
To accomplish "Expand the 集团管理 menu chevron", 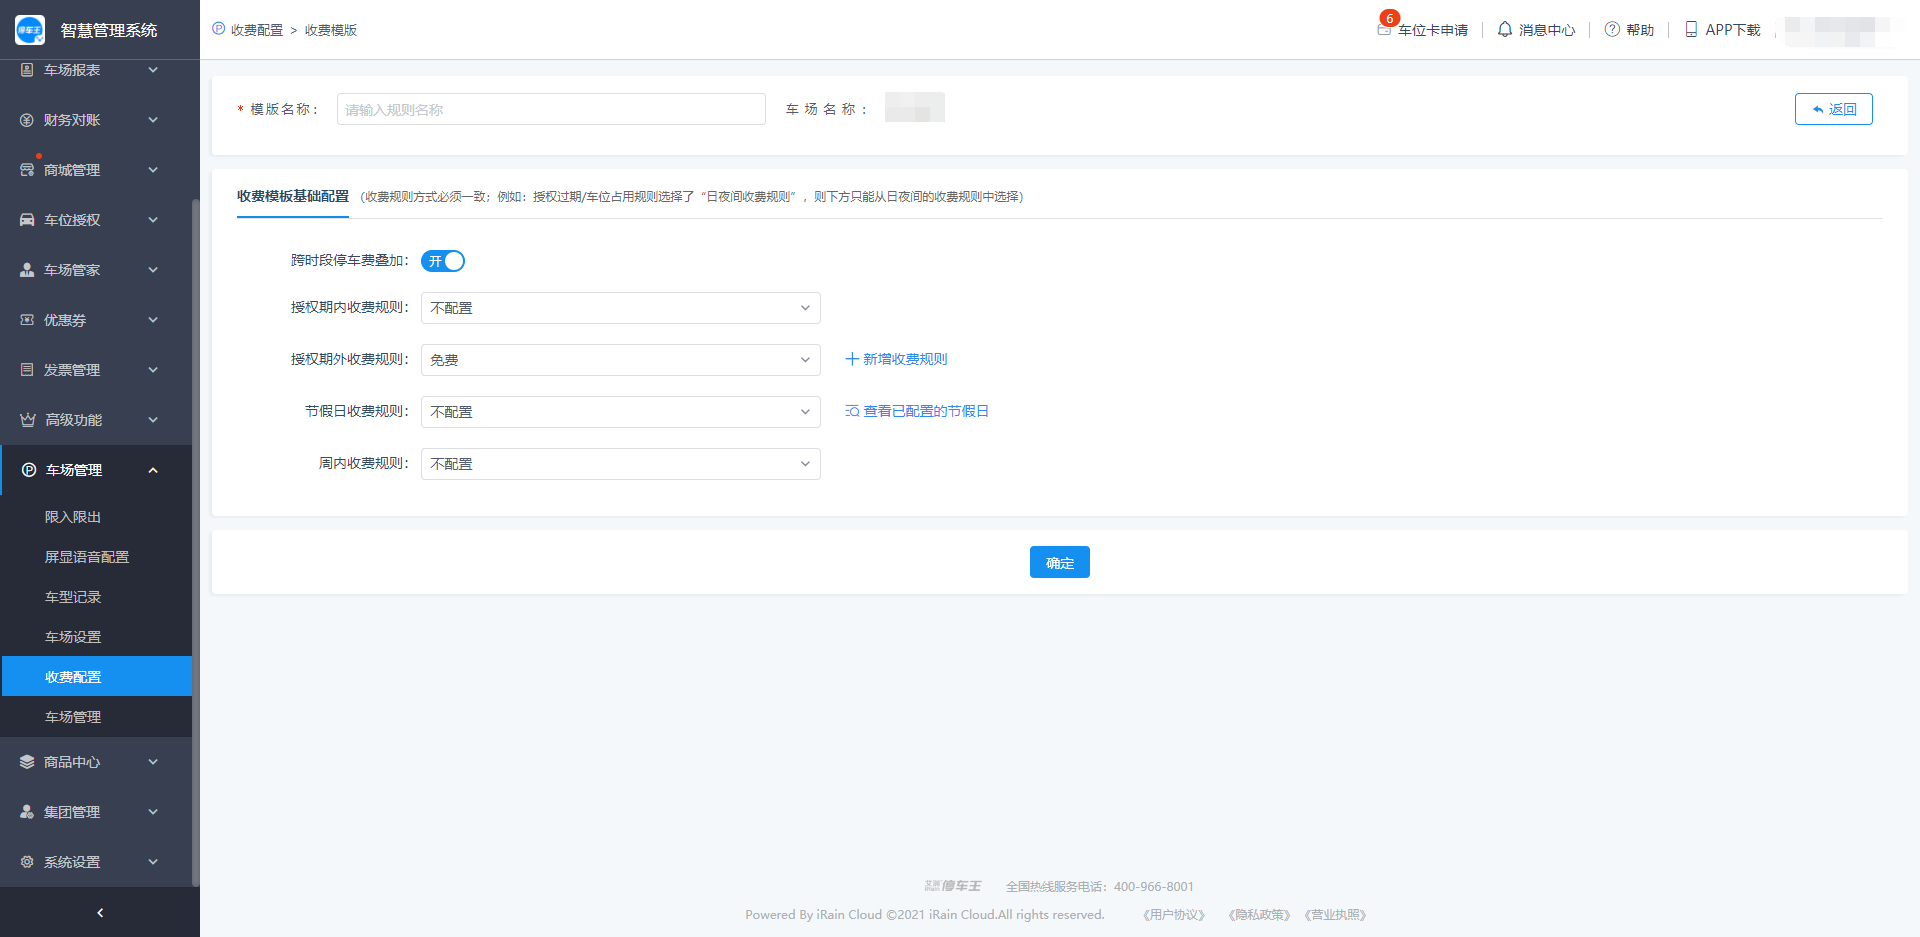I will tap(153, 812).
